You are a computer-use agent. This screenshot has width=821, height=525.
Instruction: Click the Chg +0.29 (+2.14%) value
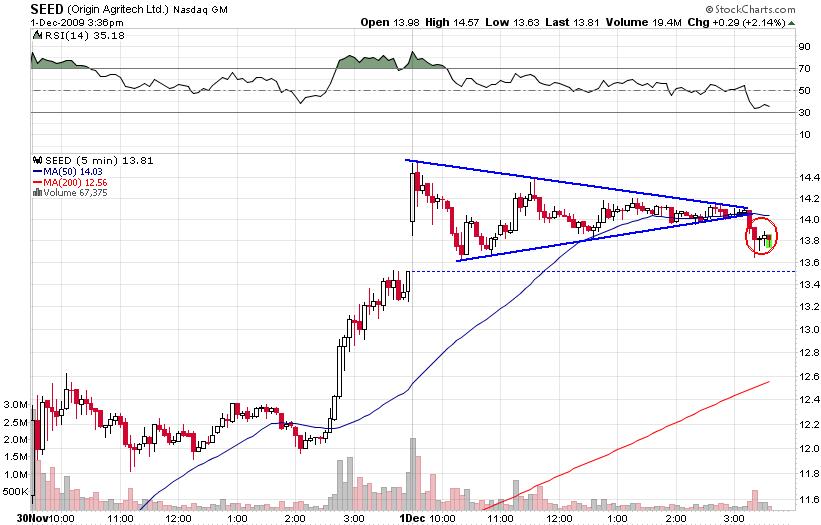(x=736, y=23)
